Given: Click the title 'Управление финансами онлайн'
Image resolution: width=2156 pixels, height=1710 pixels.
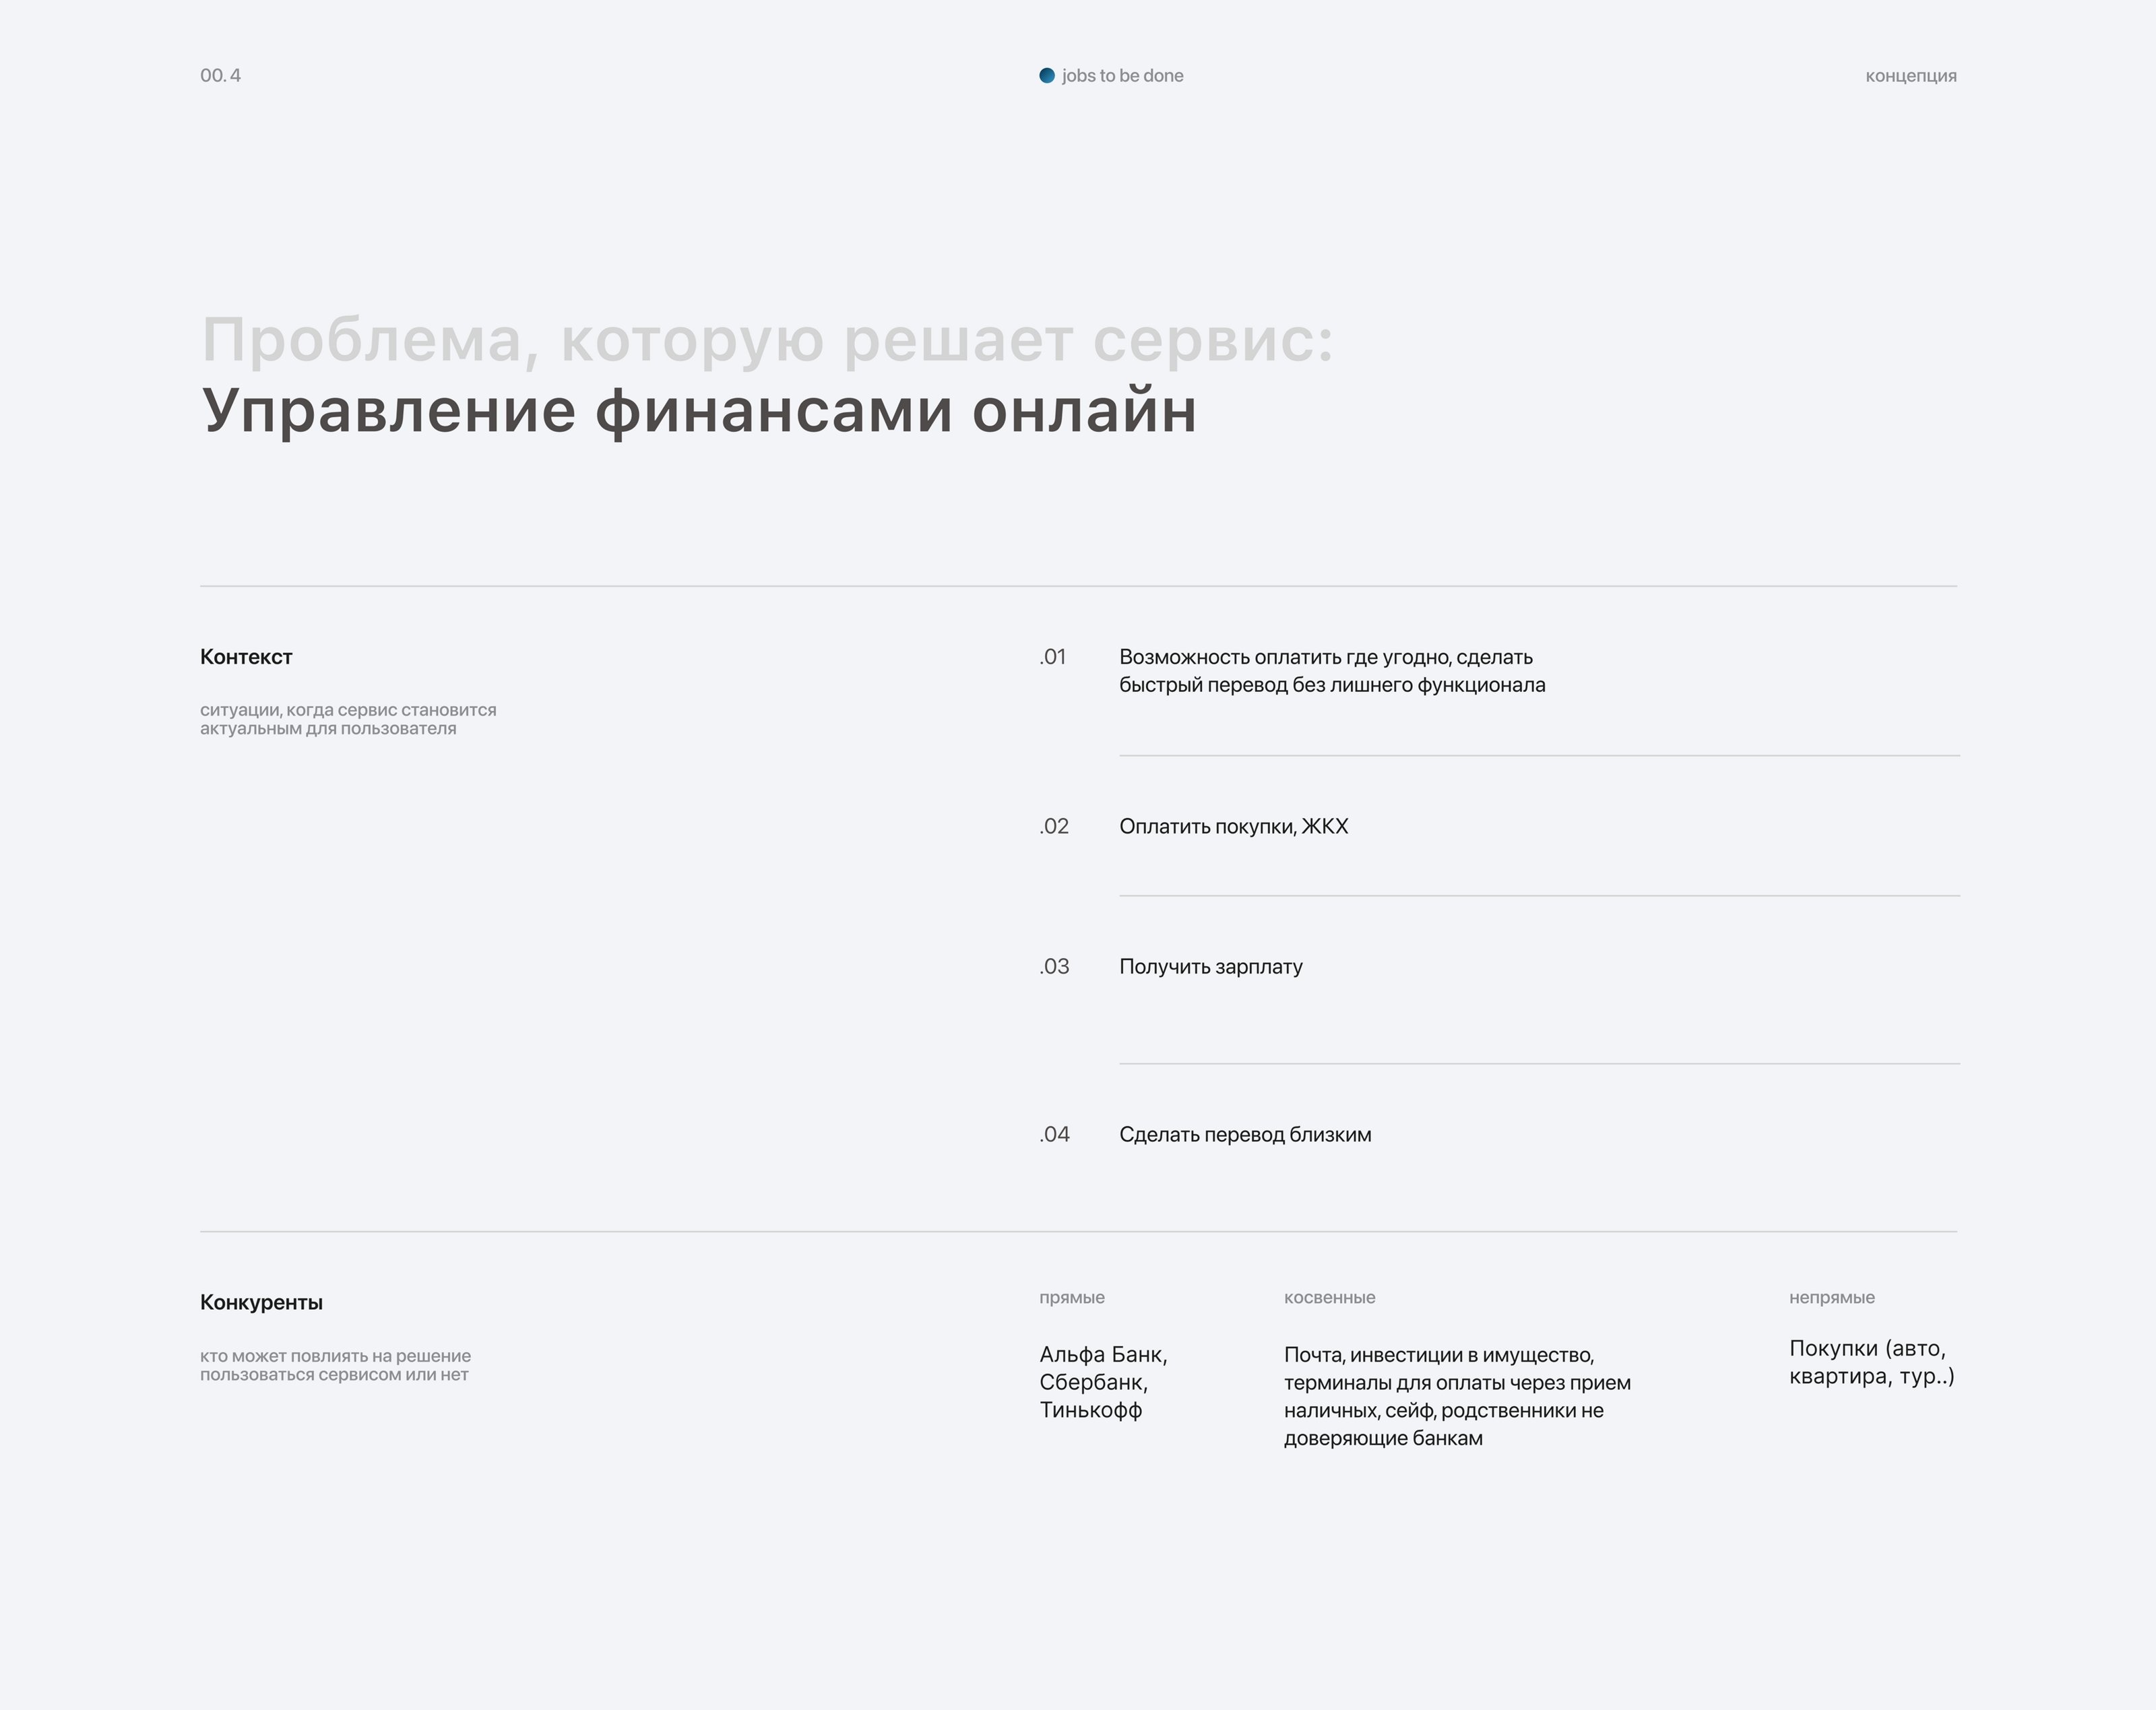Looking at the screenshot, I should pyautogui.click(x=699, y=411).
